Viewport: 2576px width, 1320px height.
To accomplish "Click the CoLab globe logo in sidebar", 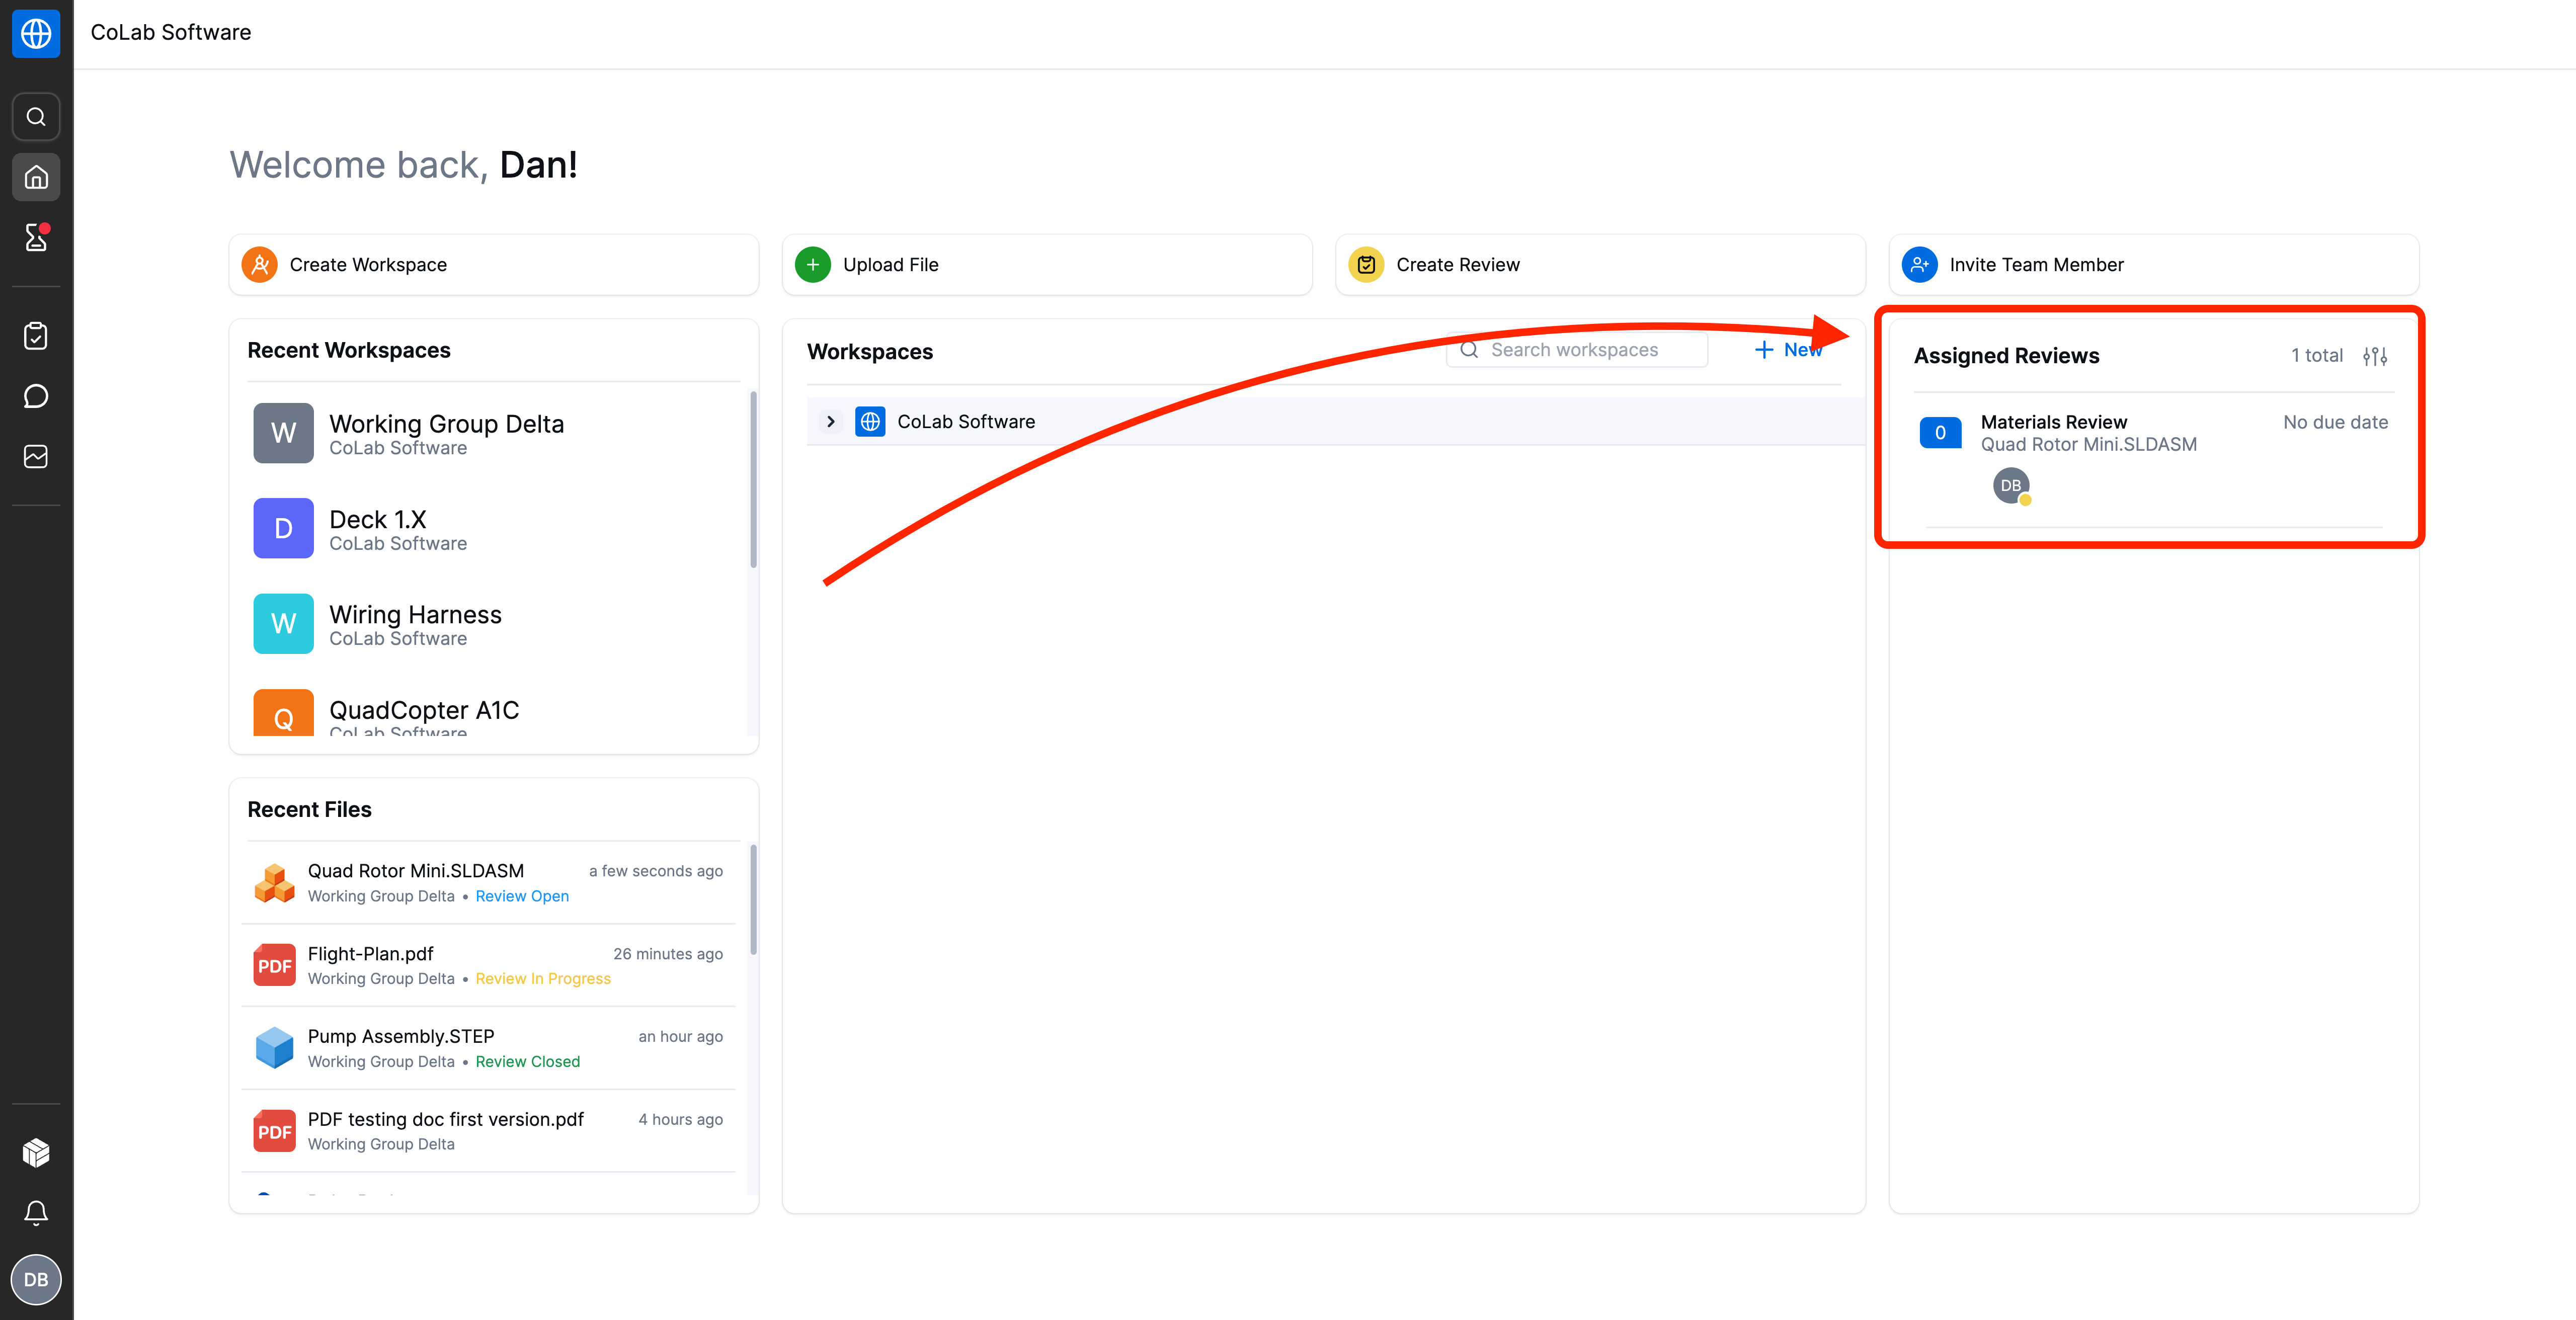I will (36, 33).
